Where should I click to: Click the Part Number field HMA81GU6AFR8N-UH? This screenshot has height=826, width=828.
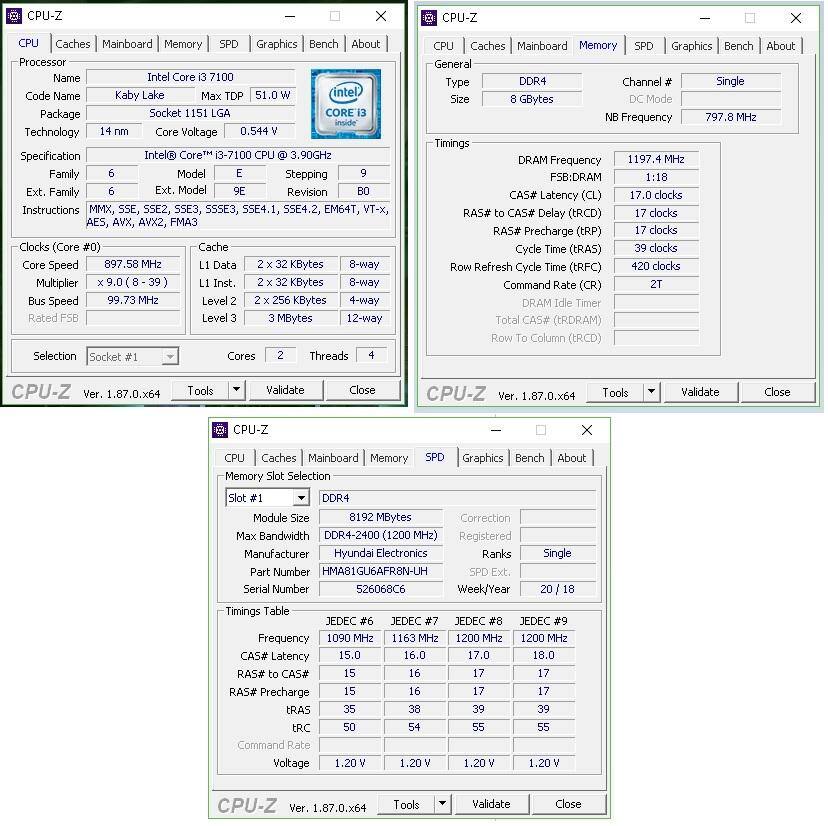[x=380, y=572]
